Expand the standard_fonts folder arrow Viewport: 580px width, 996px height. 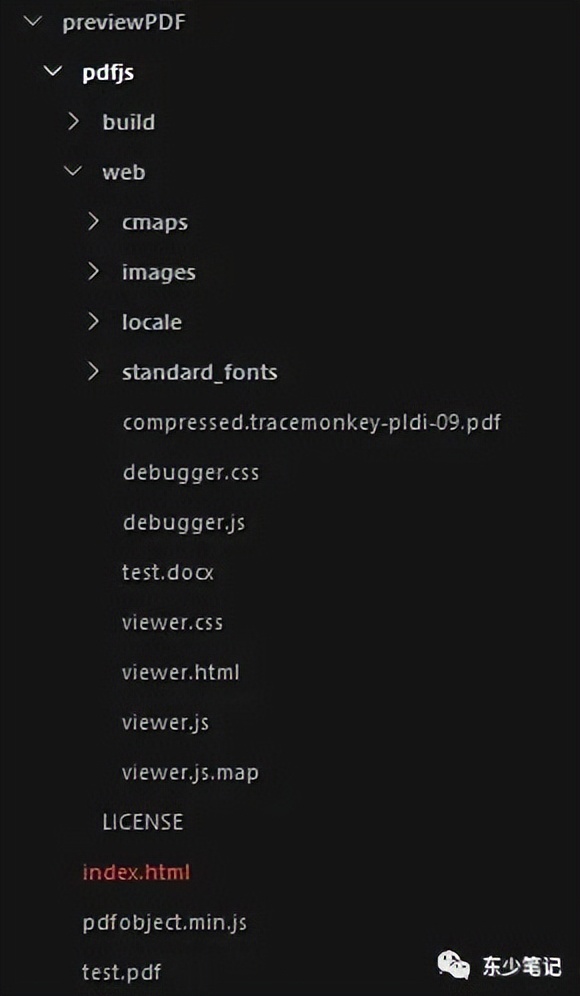[x=94, y=372]
